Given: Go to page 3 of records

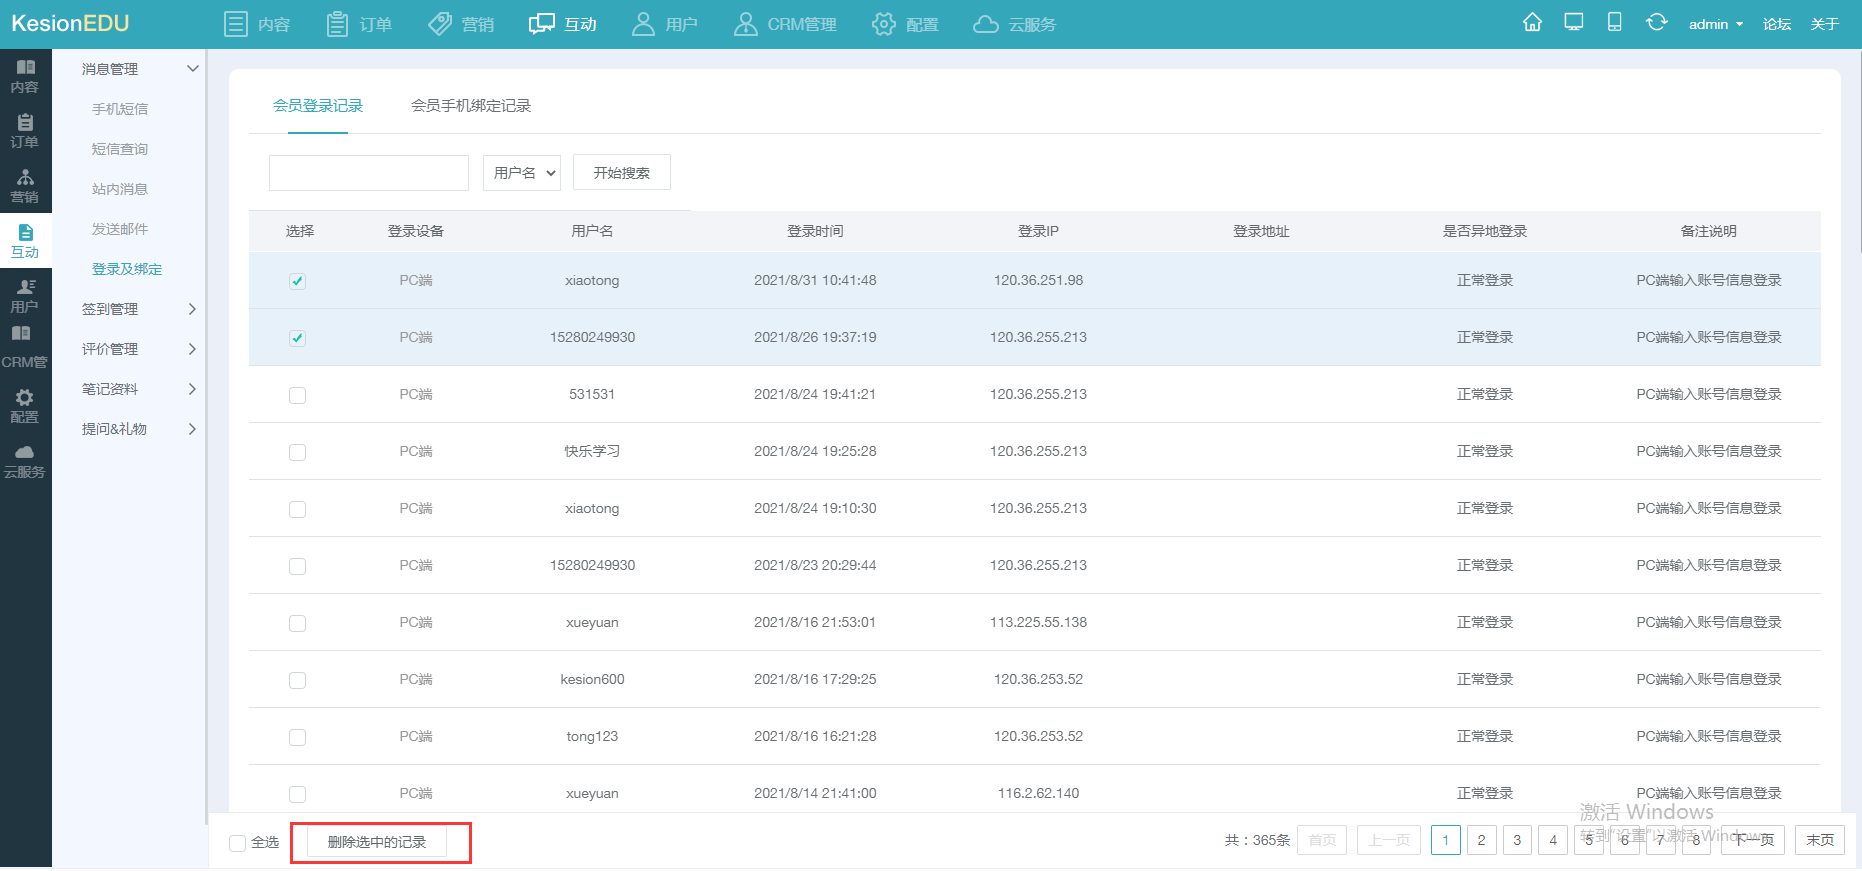Looking at the screenshot, I should click(1517, 840).
